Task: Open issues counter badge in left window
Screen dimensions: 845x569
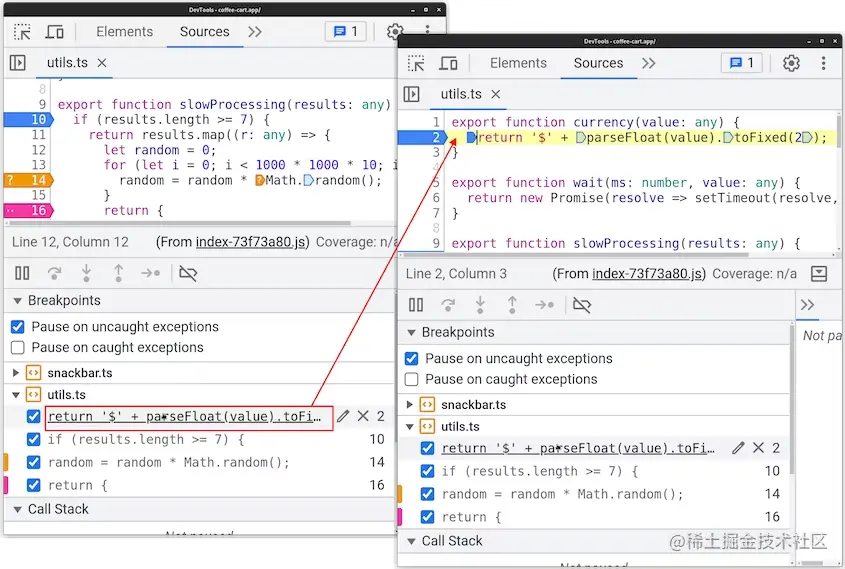Action: coord(345,32)
